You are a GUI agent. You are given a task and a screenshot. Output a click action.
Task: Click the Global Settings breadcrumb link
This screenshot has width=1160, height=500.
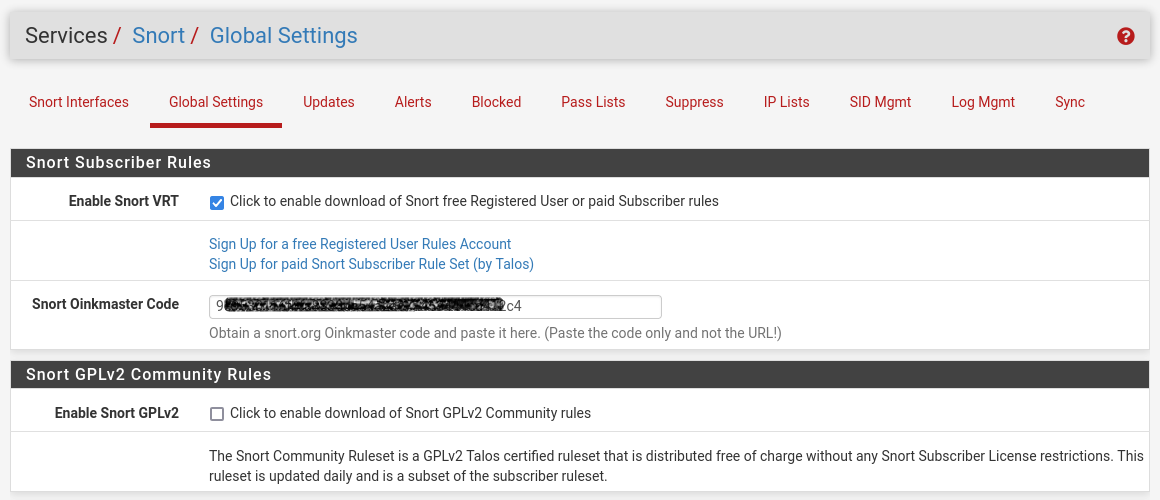(283, 36)
